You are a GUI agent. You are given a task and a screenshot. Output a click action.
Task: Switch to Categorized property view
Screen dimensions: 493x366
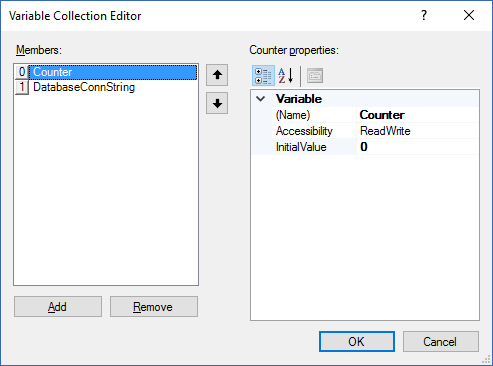(x=263, y=76)
